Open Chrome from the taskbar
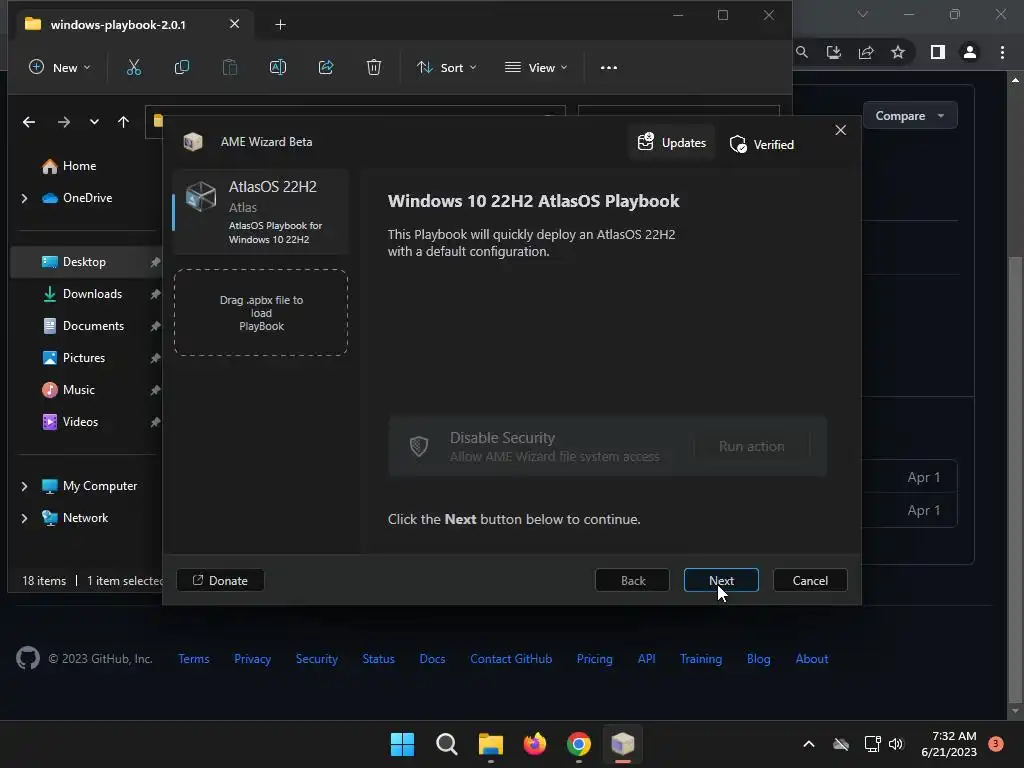The image size is (1024, 768). click(579, 744)
